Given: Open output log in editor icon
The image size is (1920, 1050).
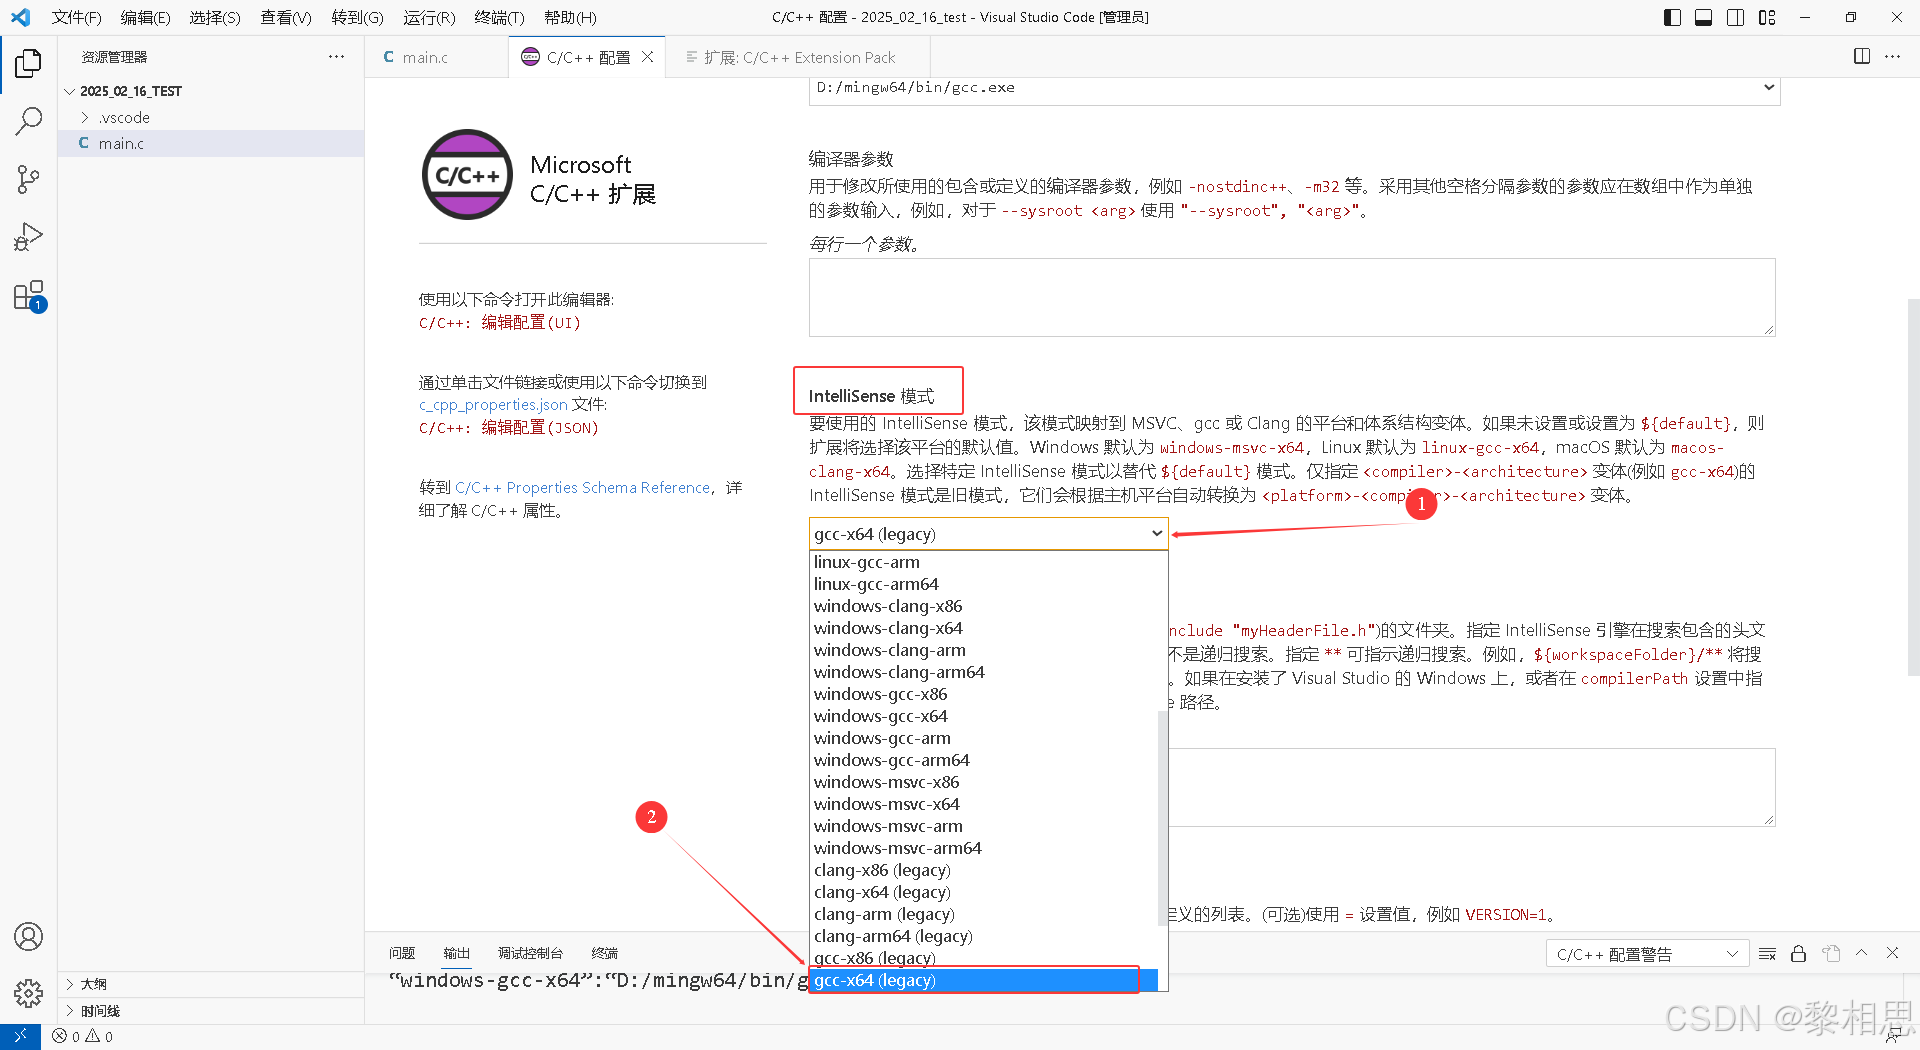Looking at the screenshot, I should [x=1831, y=954].
